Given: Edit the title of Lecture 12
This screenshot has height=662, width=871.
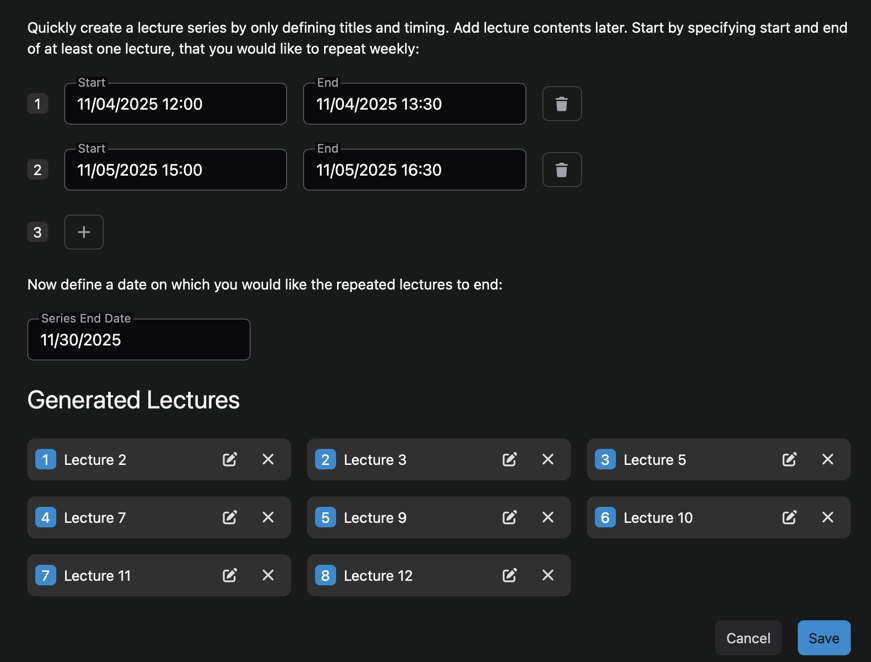Looking at the screenshot, I should coord(509,575).
